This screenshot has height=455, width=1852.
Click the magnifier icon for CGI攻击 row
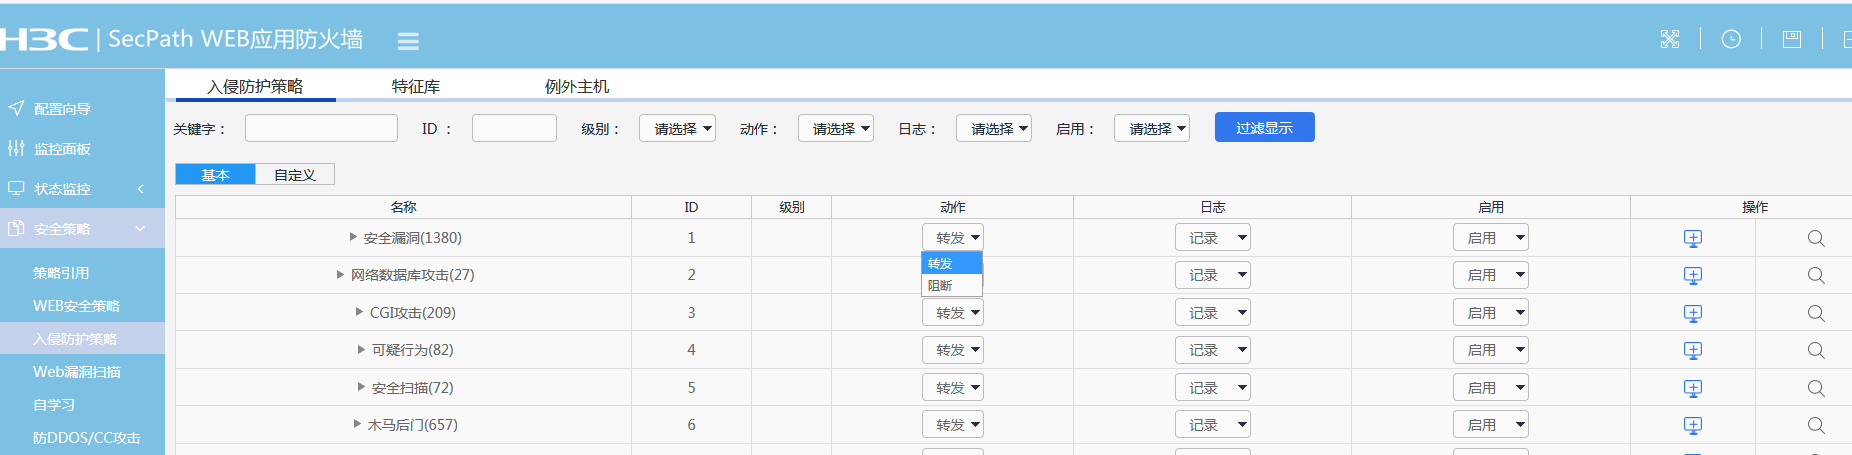pyautogui.click(x=1815, y=313)
